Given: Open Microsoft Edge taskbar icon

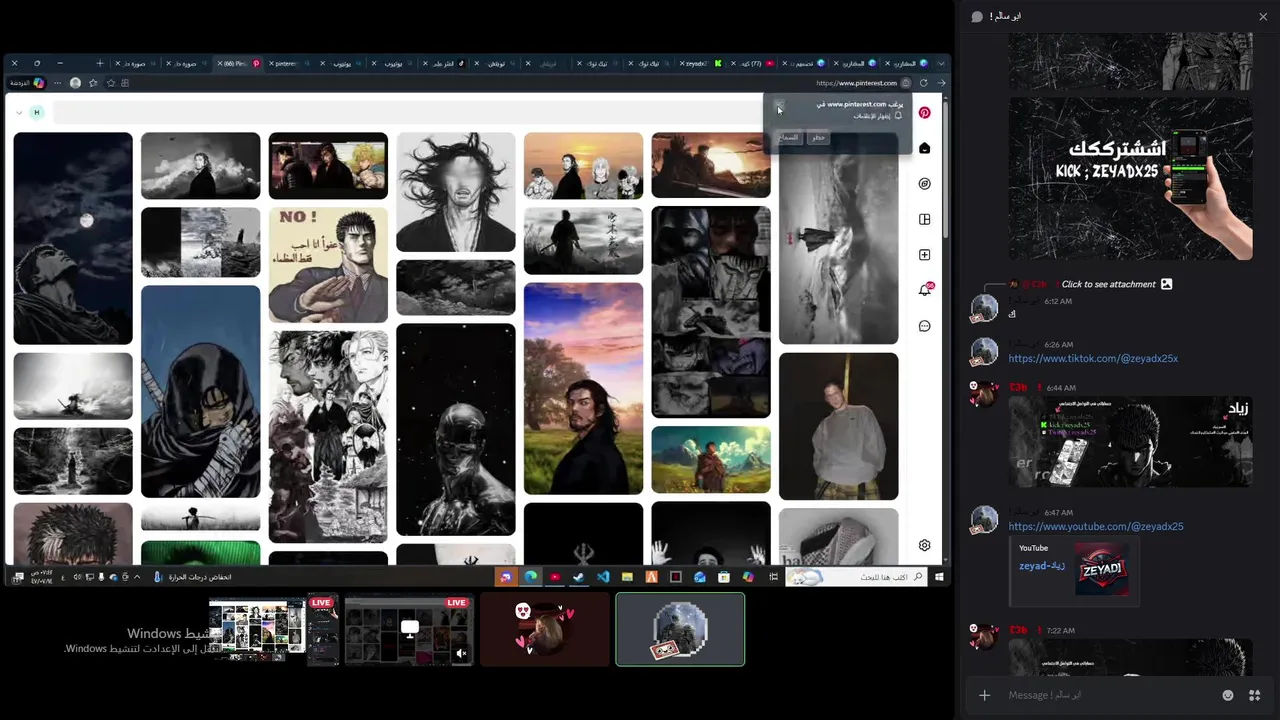Looking at the screenshot, I should (x=530, y=577).
